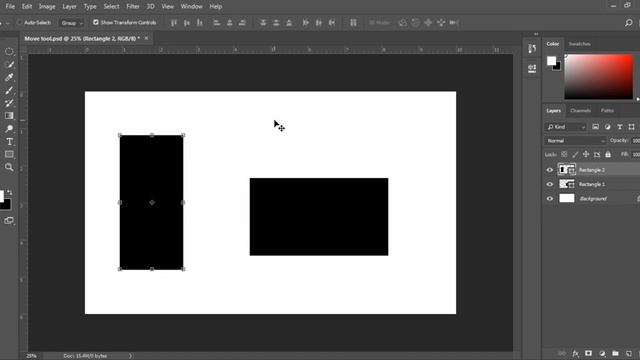
Task: Open the search magnifier in options bar
Action: [629, 23]
